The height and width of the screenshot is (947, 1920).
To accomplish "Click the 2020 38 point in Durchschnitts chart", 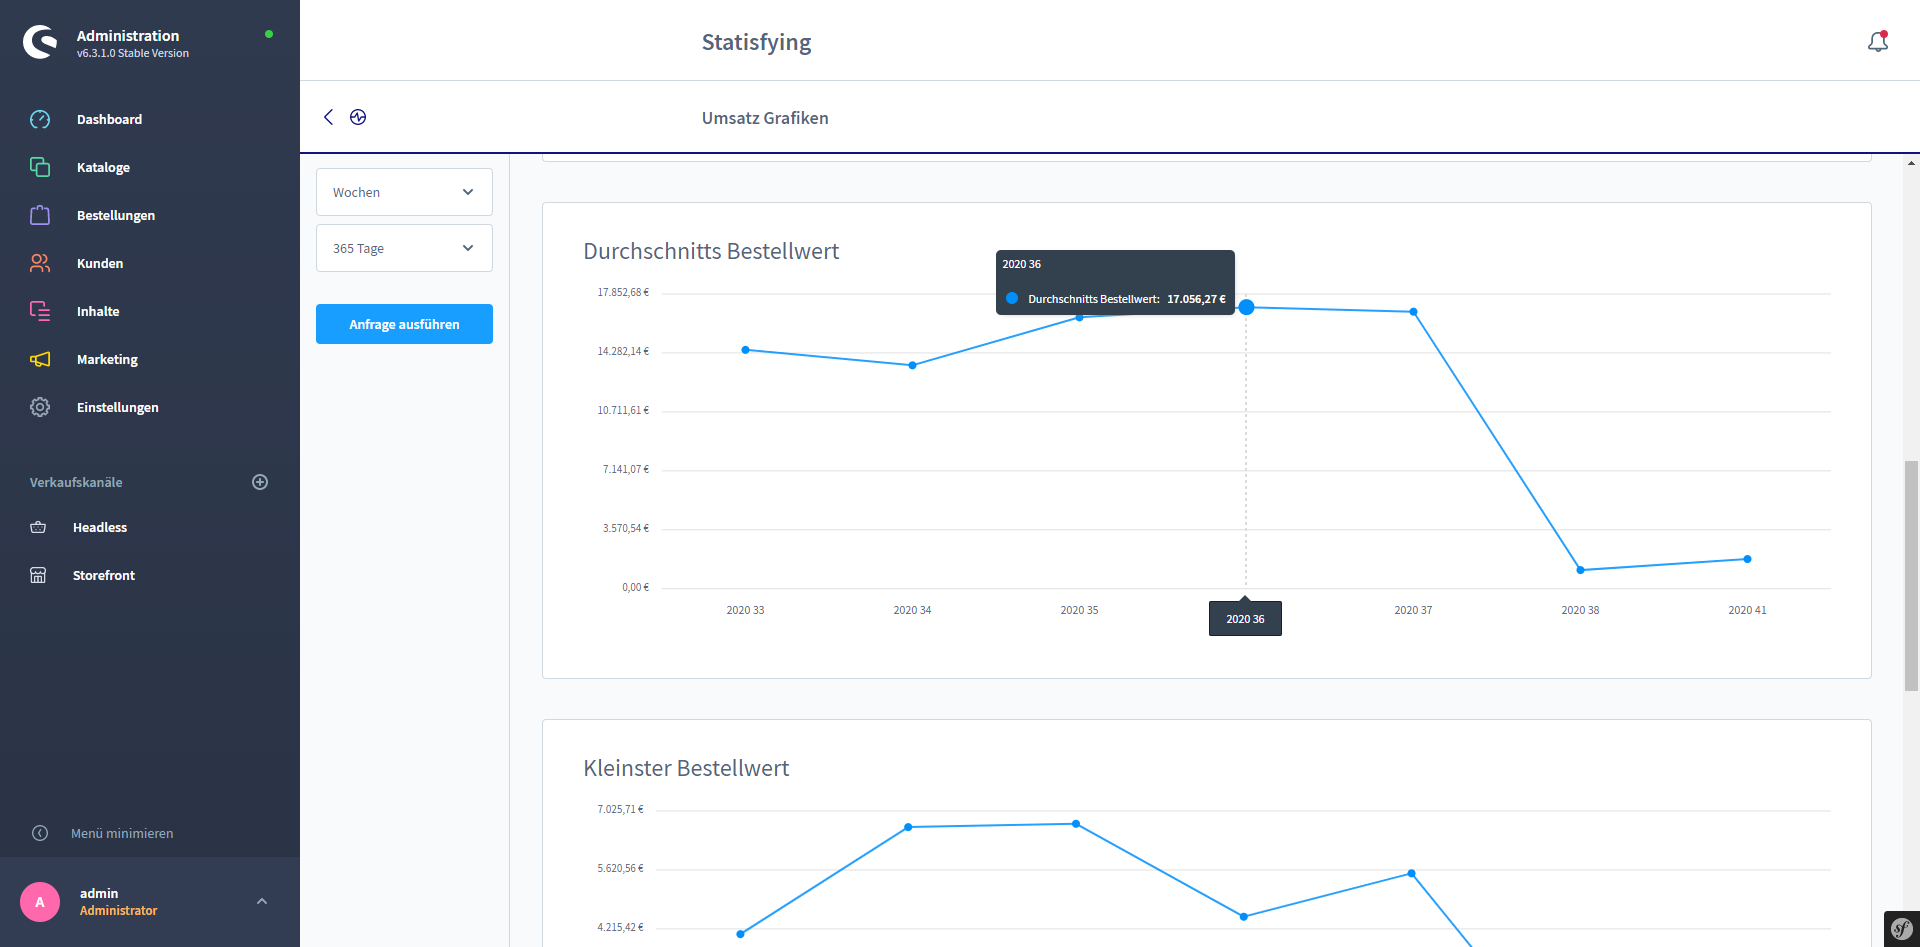I will coord(1580,570).
